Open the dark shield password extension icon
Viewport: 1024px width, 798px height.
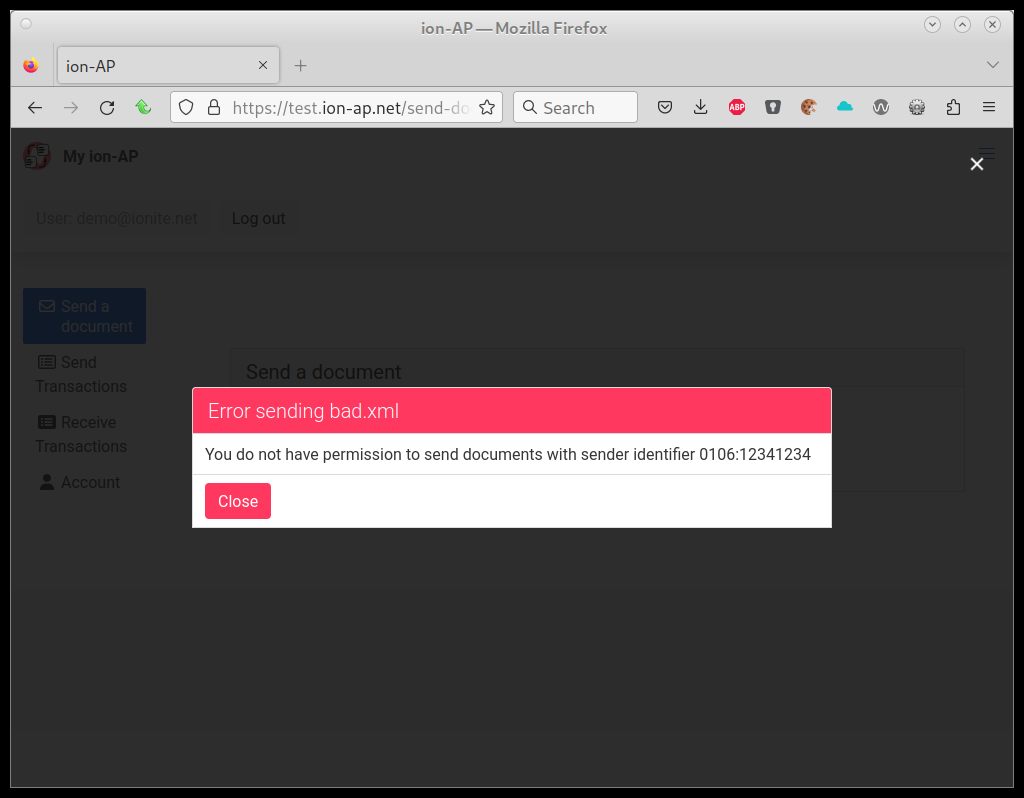tap(773, 107)
